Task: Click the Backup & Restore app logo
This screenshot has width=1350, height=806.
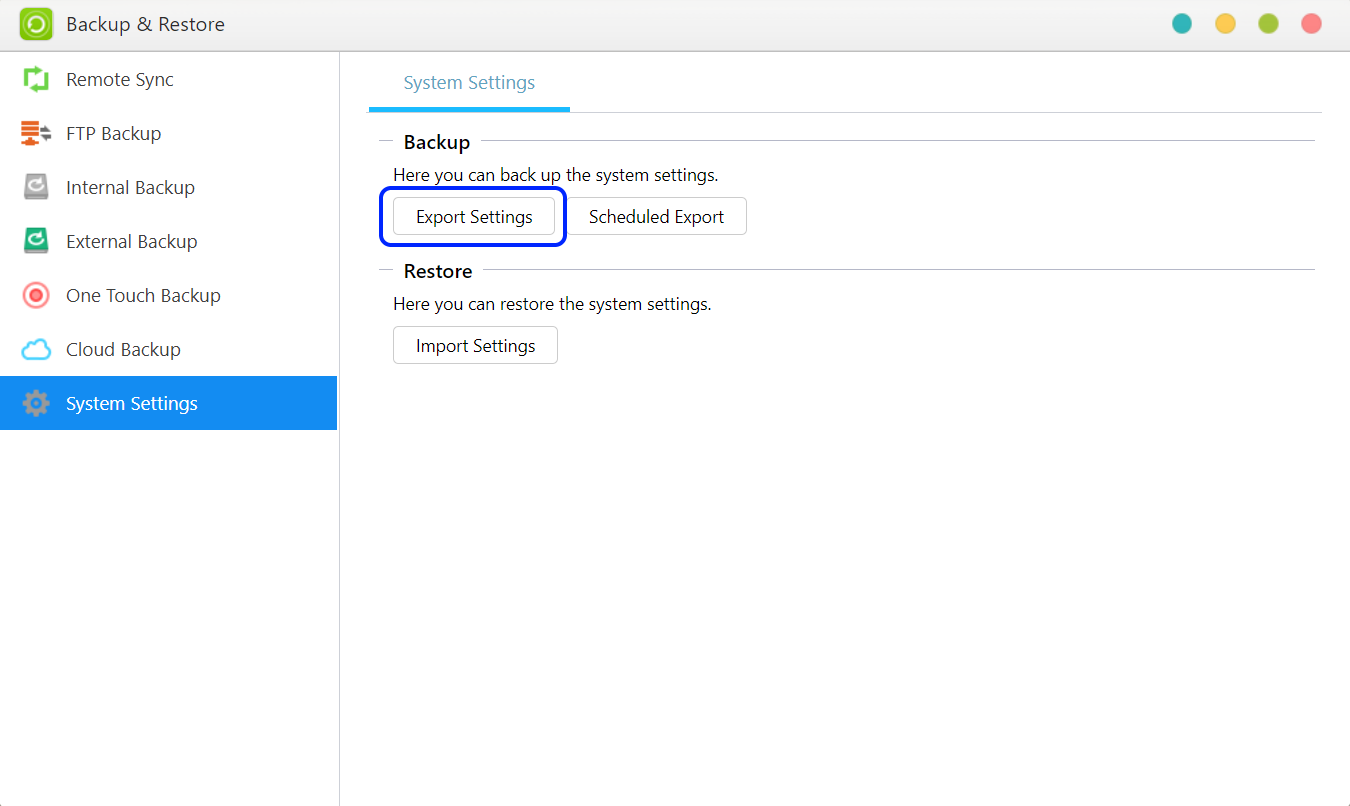Action: 36,24
